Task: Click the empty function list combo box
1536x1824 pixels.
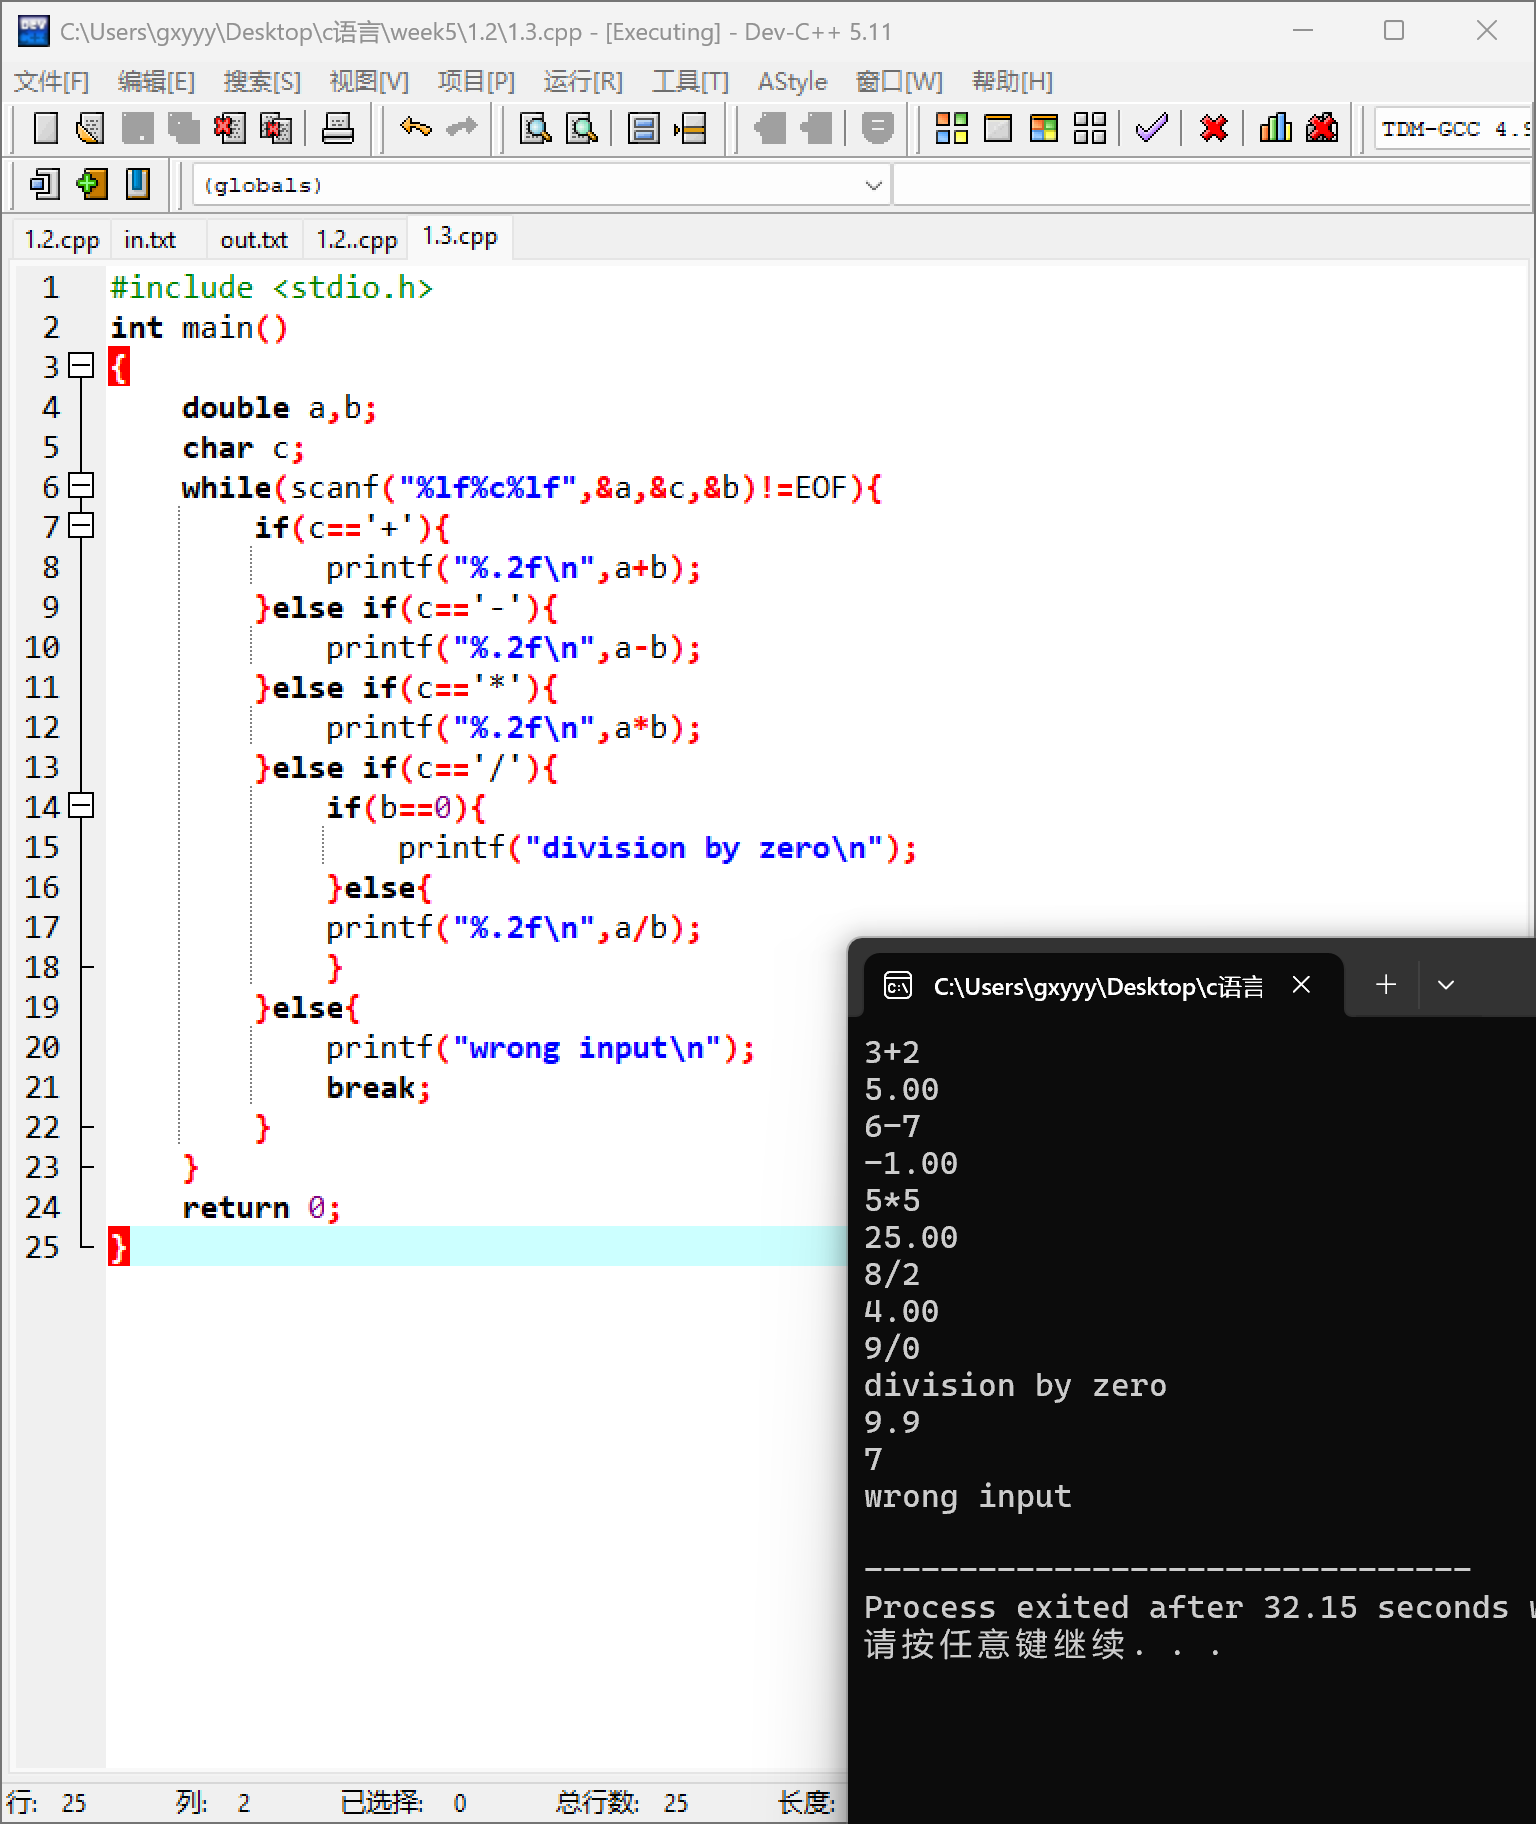Action: [x=1213, y=185]
